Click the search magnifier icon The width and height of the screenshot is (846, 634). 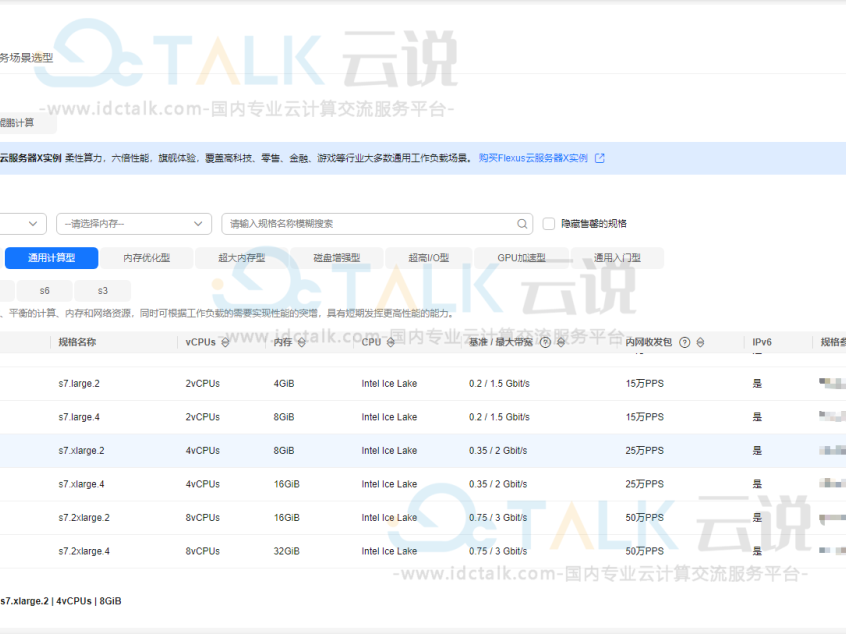click(522, 224)
